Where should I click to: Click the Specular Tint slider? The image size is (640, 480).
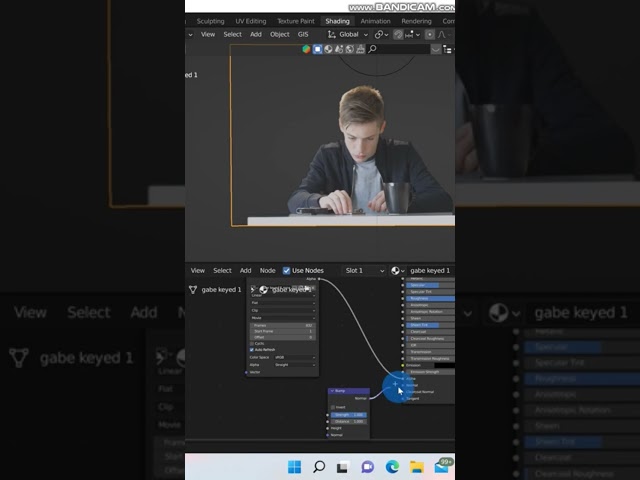[430, 292]
